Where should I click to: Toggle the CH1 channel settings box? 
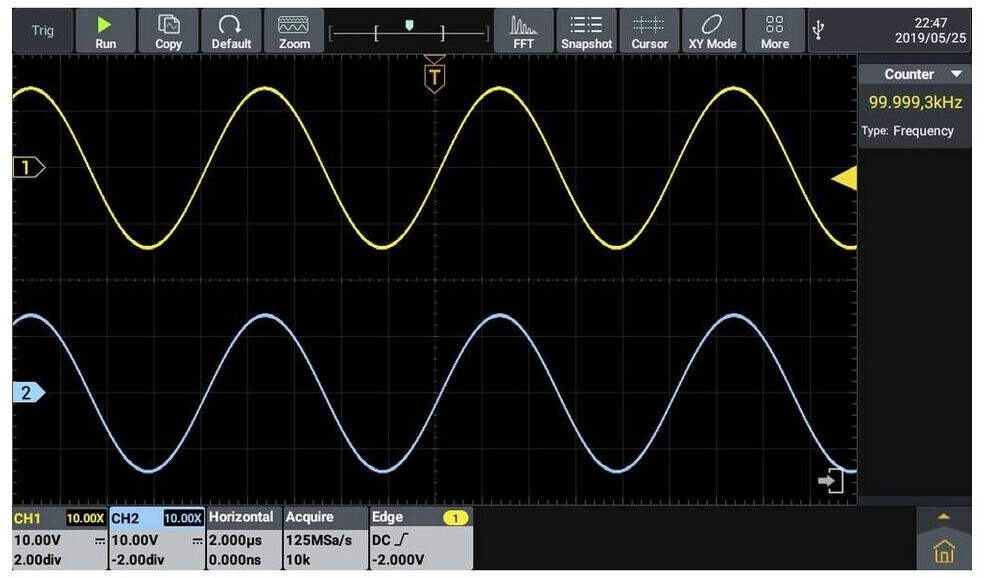[58, 538]
